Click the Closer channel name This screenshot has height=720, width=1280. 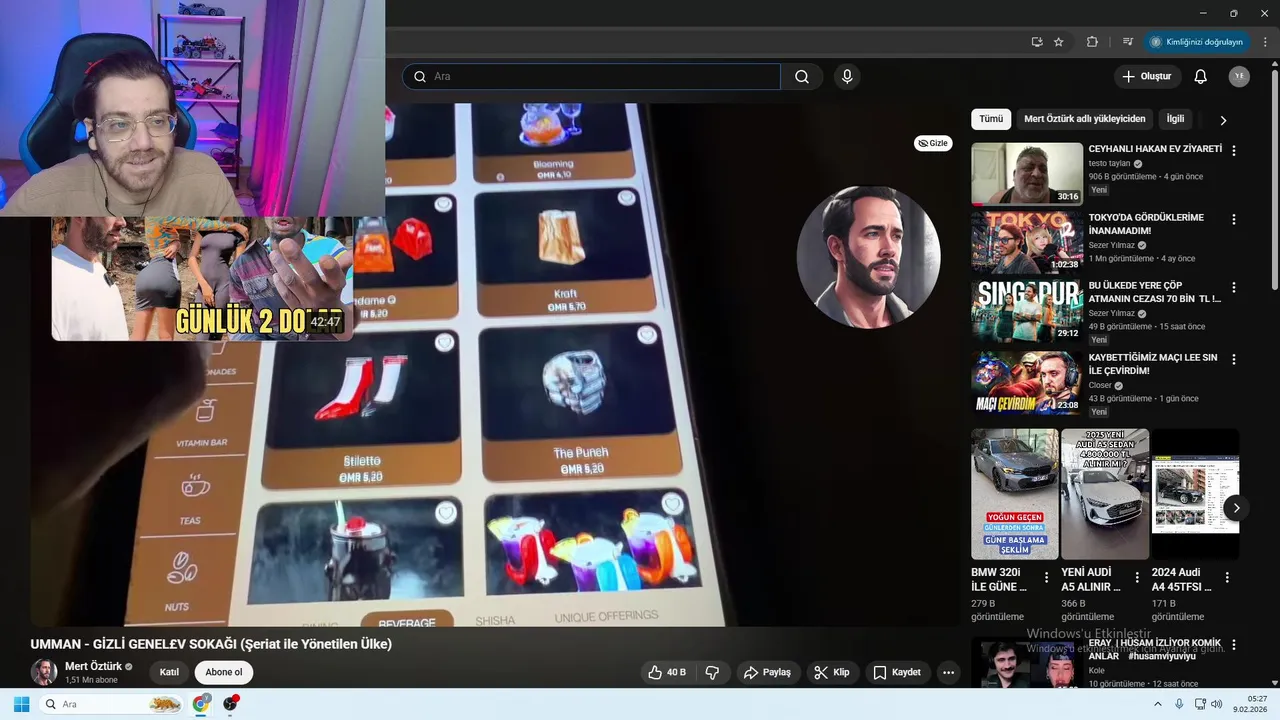pyautogui.click(x=1100, y=385)
